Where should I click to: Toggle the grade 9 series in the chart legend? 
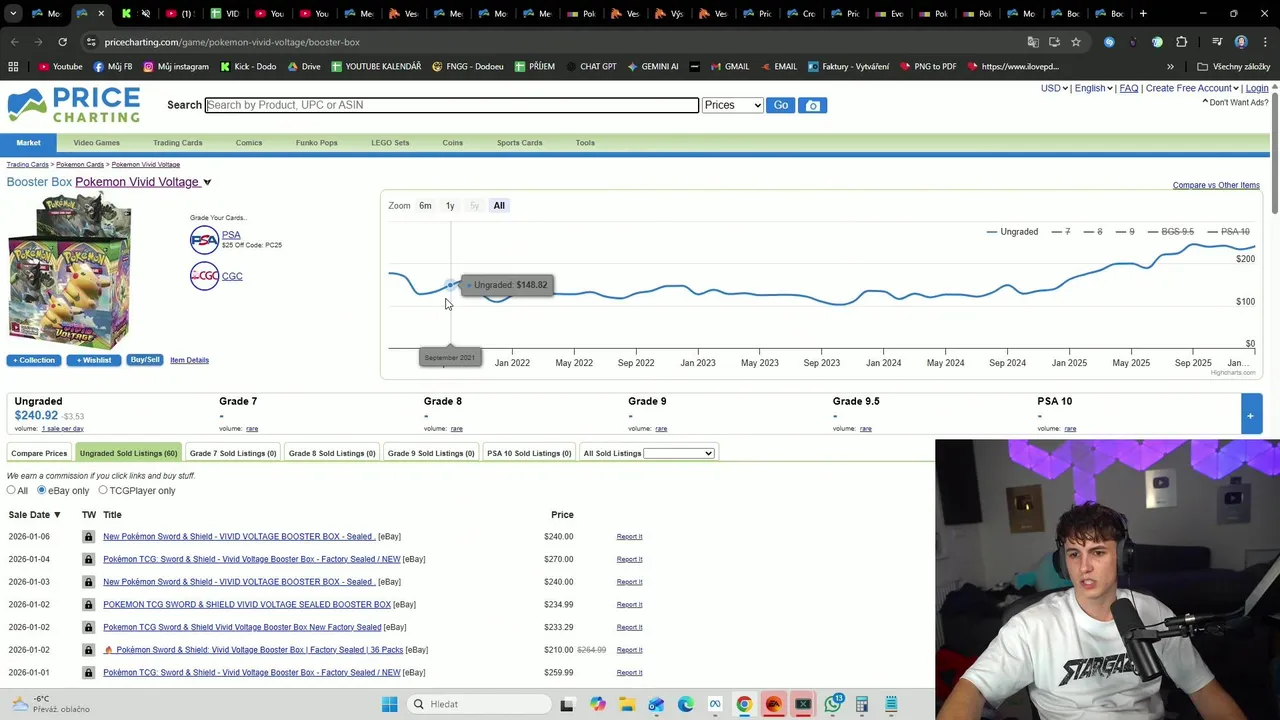click(x=1125, y=232)
